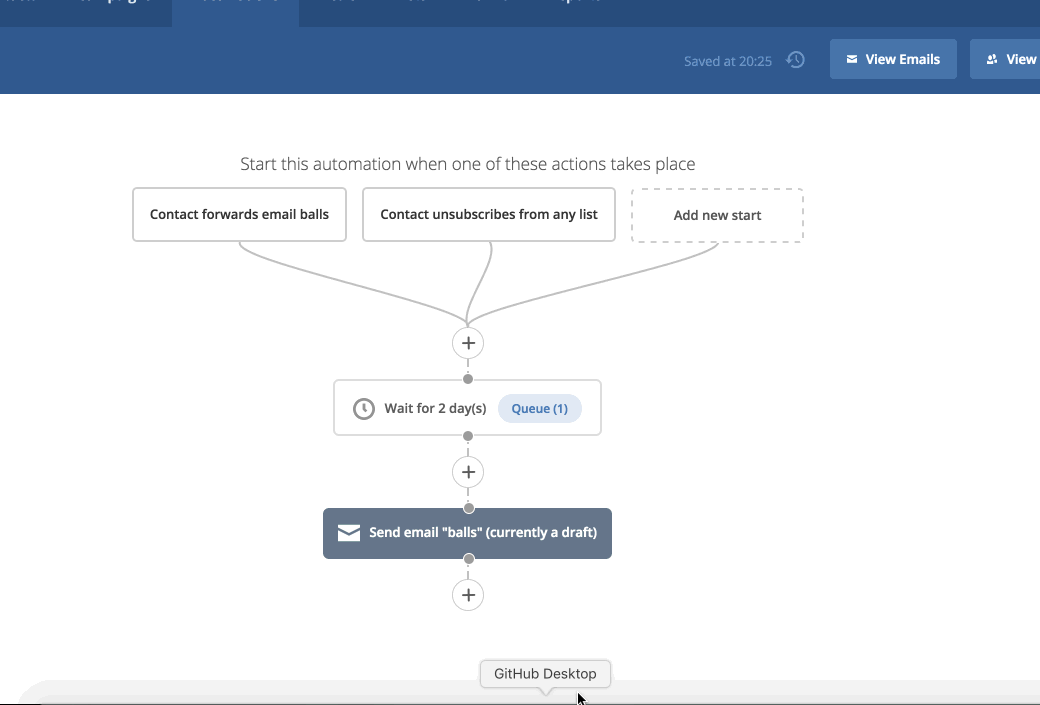The height and width of the screenshot is (705, 1040).
Task: Click the clock icon in the Wait step
Action: pyautogui.click(x=364, y=408)
